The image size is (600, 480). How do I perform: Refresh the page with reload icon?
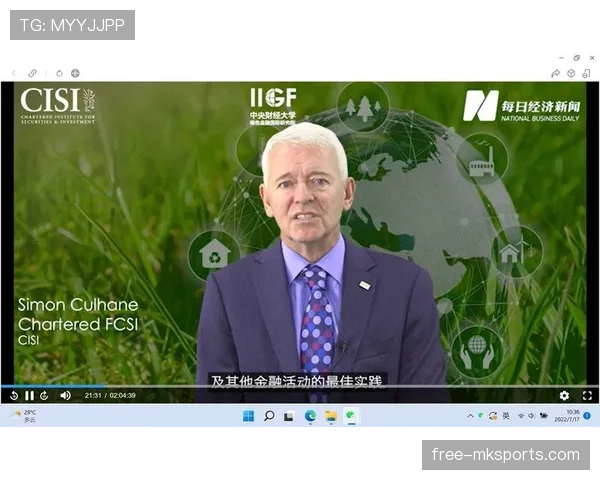pyautogui.click(x=60, y=73)
